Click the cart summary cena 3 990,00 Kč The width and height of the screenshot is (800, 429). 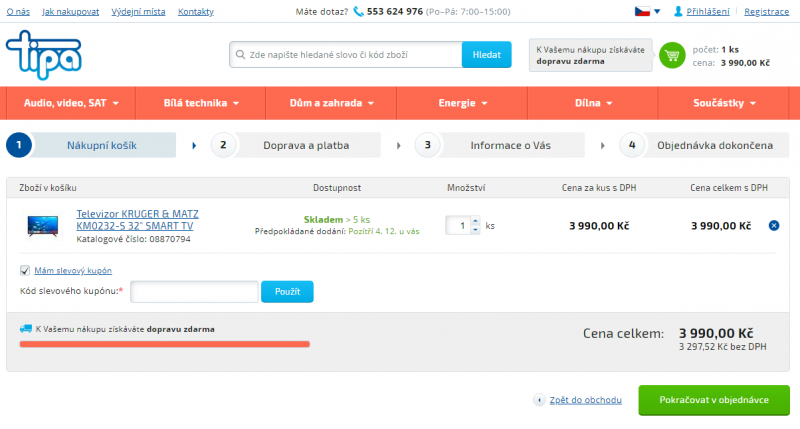[731, 63]
